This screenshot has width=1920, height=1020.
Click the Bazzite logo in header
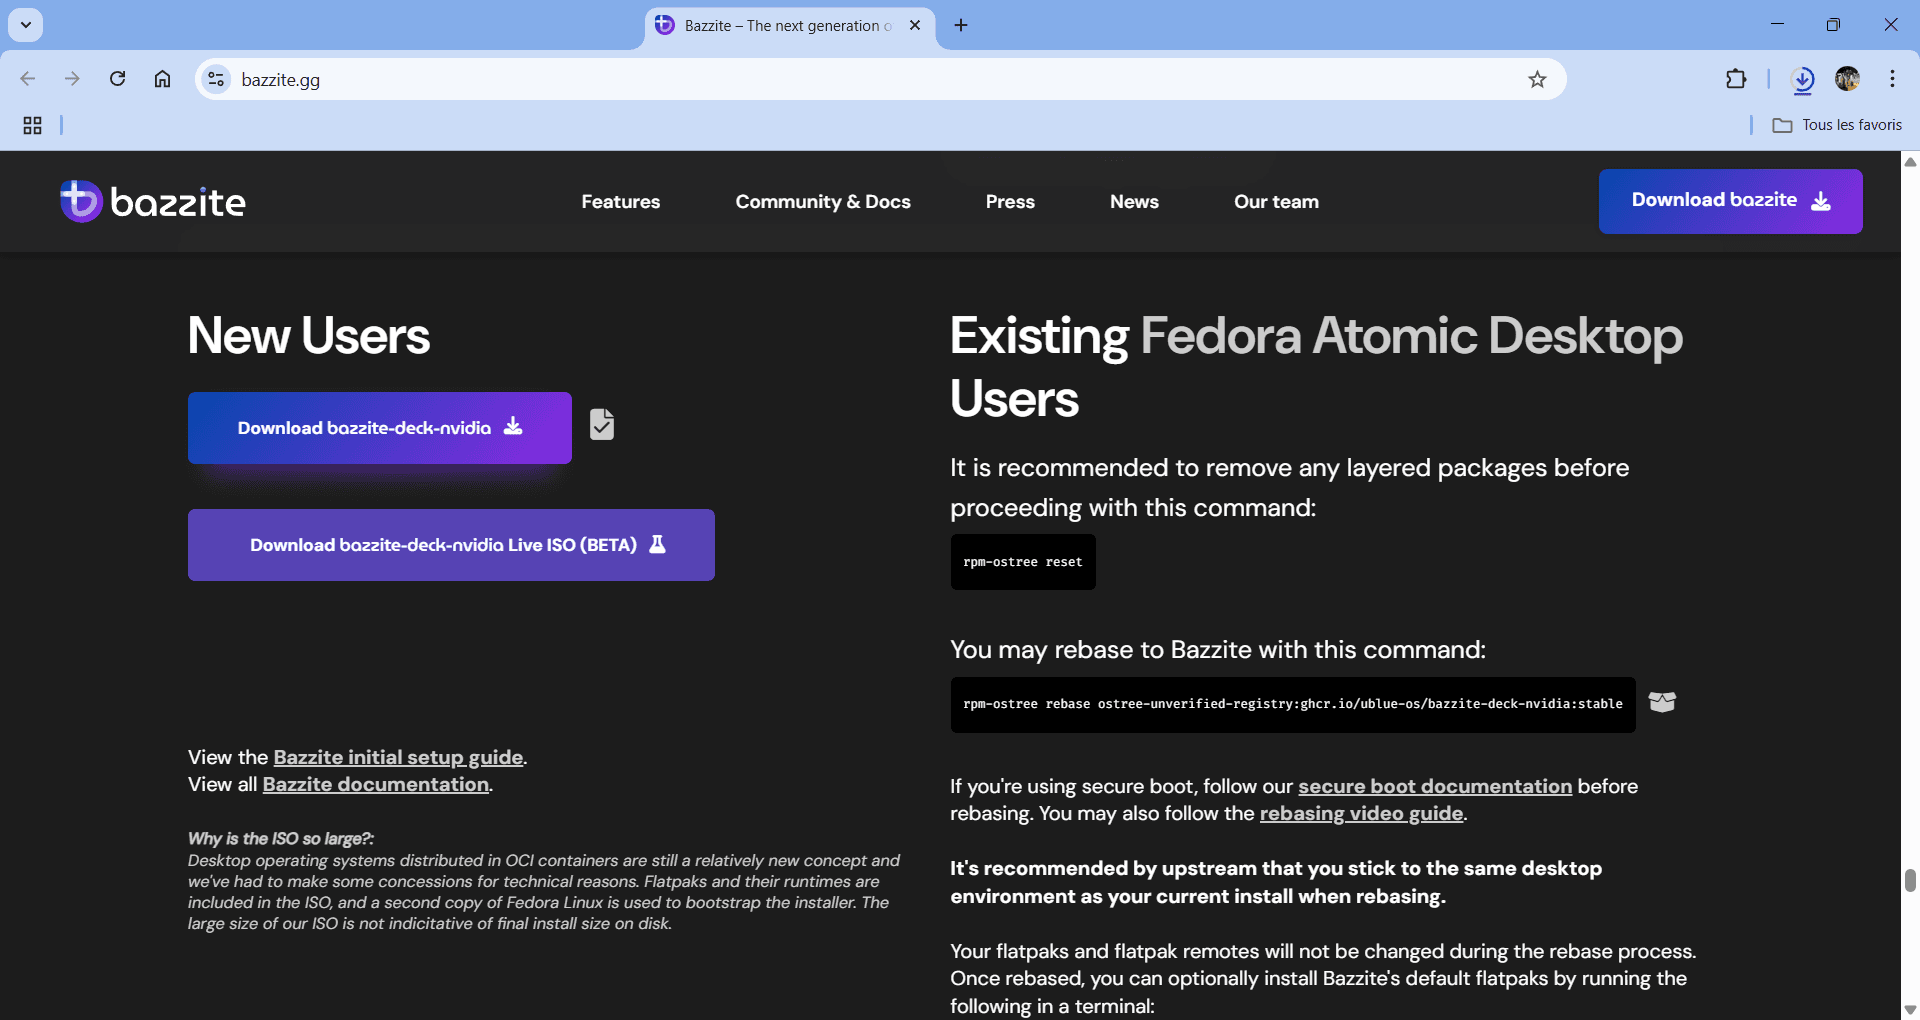coord(153,201)
